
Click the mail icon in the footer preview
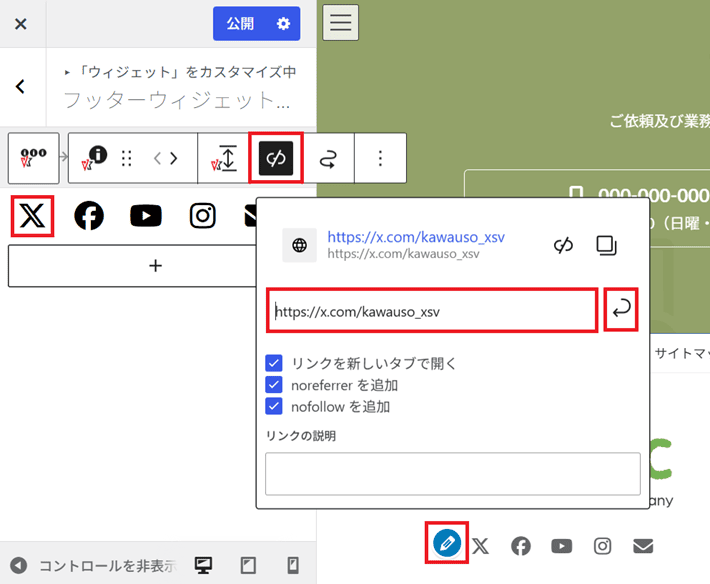pos(643,546)
